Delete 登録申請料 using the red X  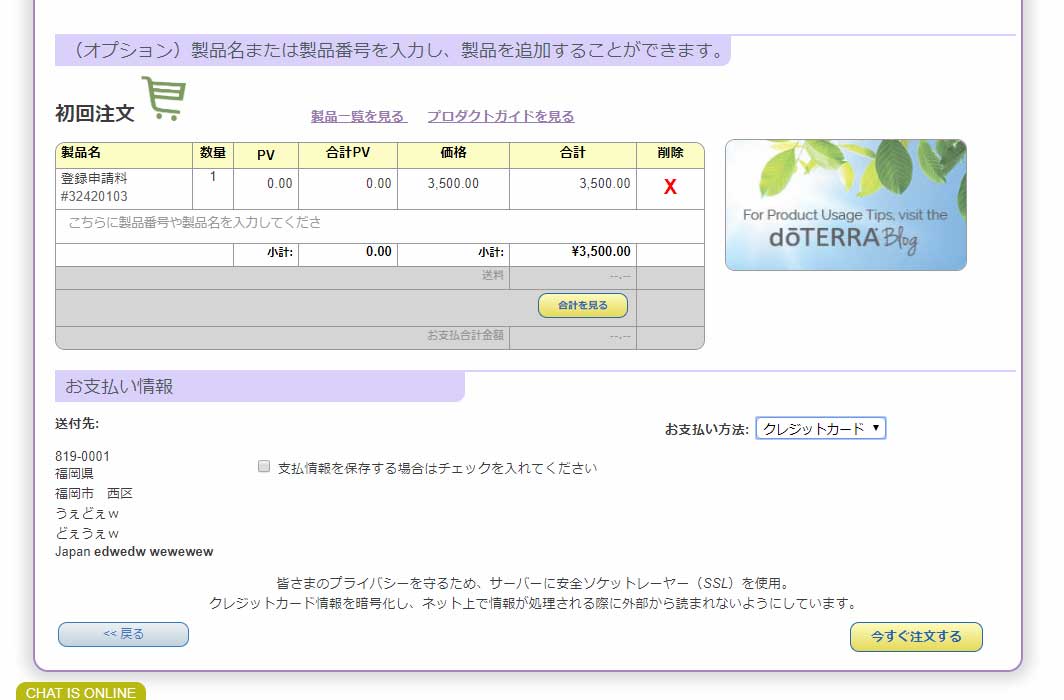point(670,185)
